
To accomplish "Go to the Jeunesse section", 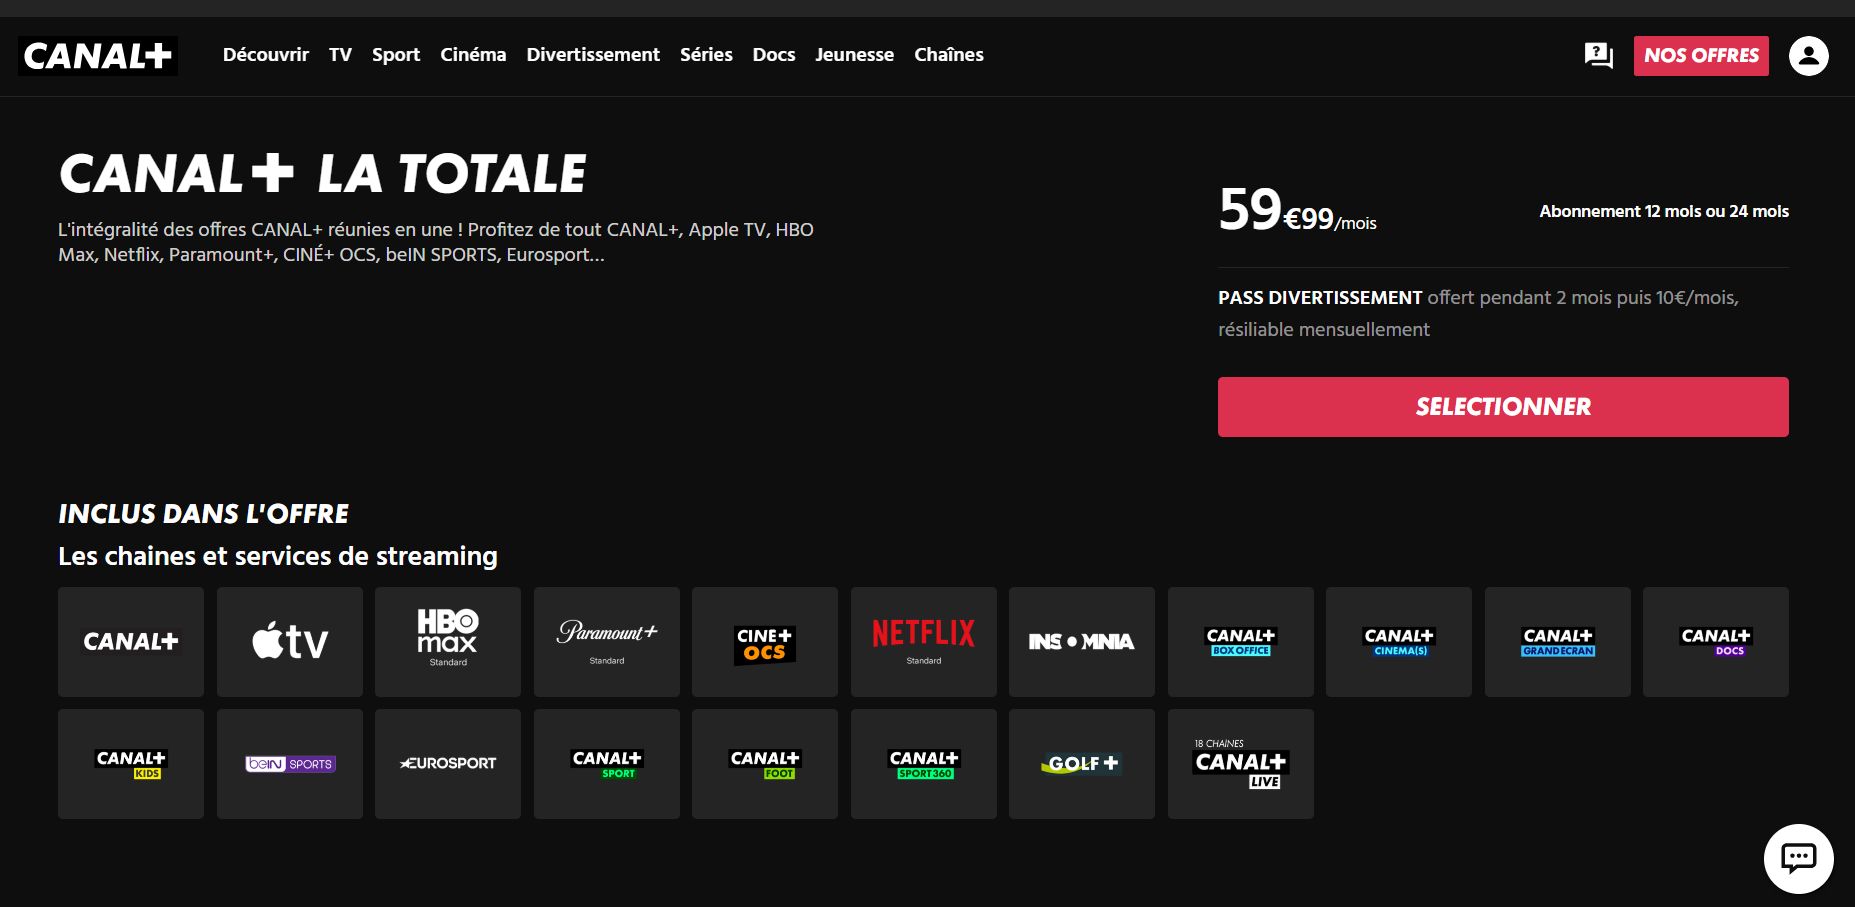I will pos(854,55).
